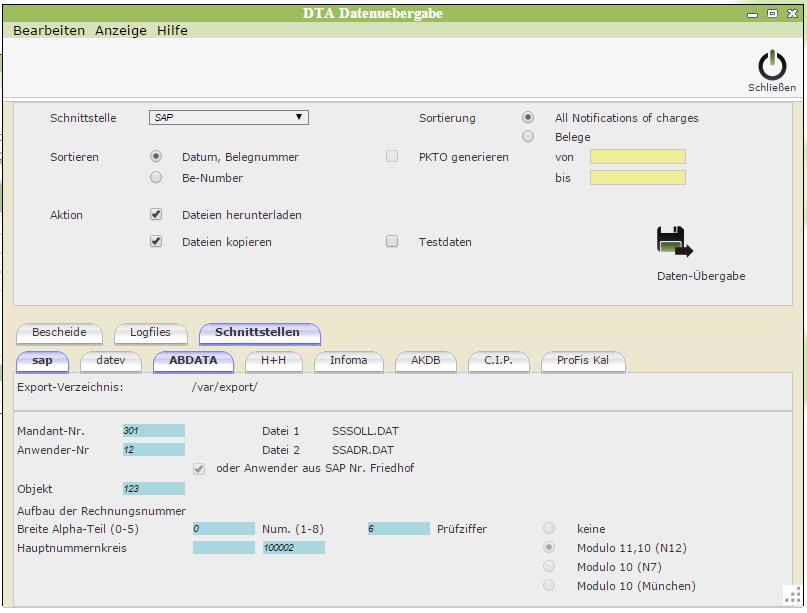Switch to the Logfiles tab
Image resolution: width=807 pixels, height=613 pixels.
coord(150,333)
